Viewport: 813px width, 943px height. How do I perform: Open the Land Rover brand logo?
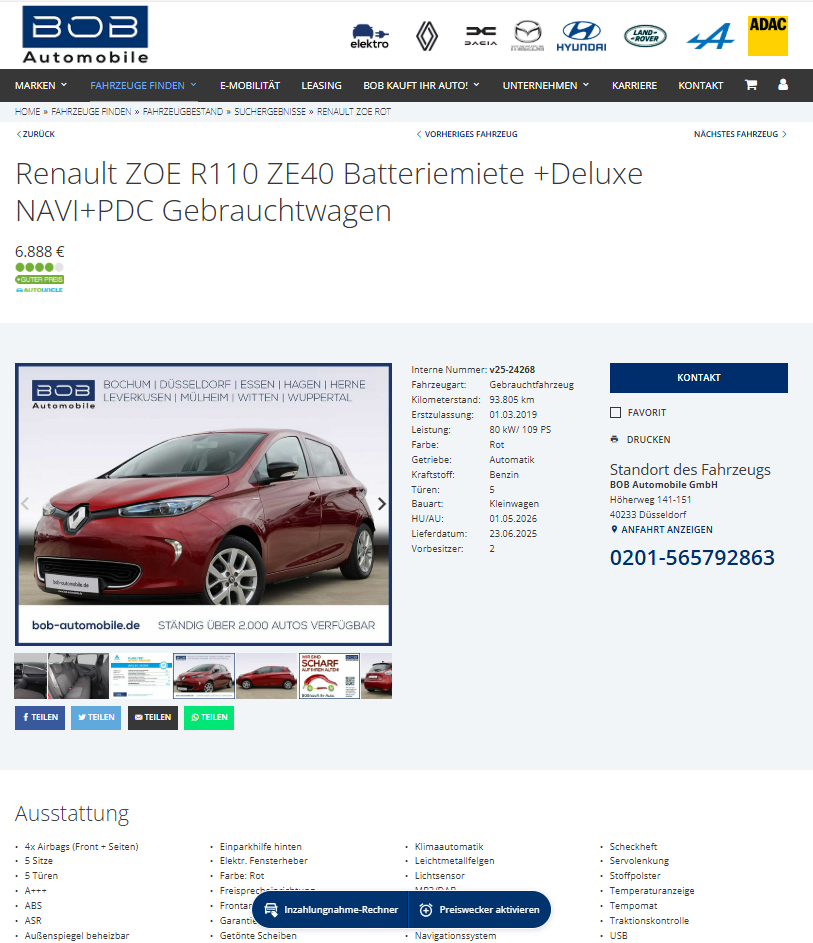click(x=645, y=36)
